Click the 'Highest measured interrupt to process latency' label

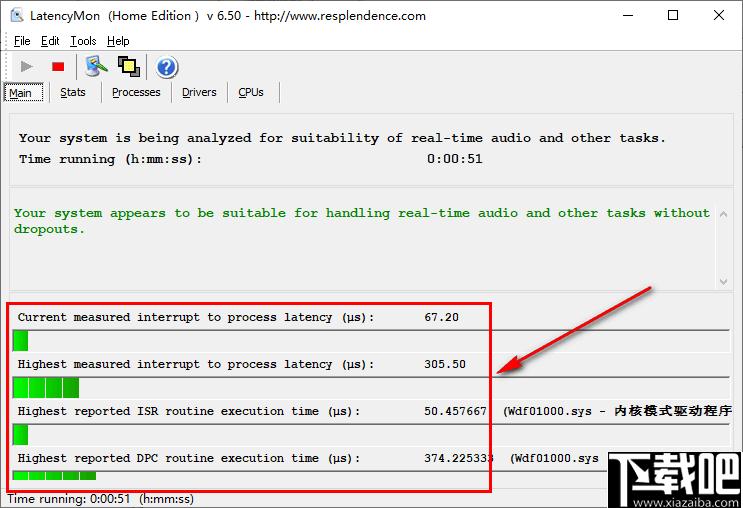196,364
